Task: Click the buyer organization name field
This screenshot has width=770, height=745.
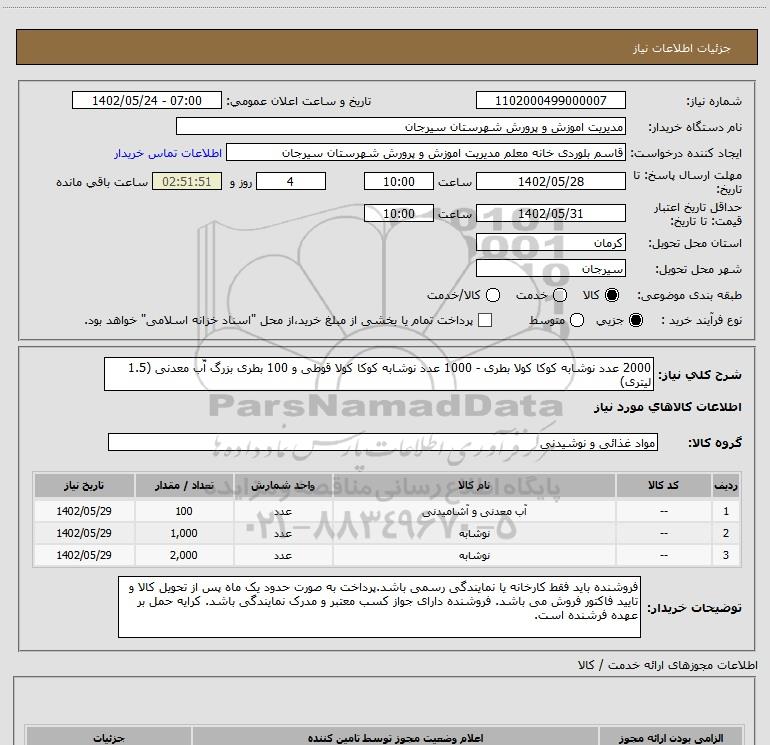Action: point(401,126)
